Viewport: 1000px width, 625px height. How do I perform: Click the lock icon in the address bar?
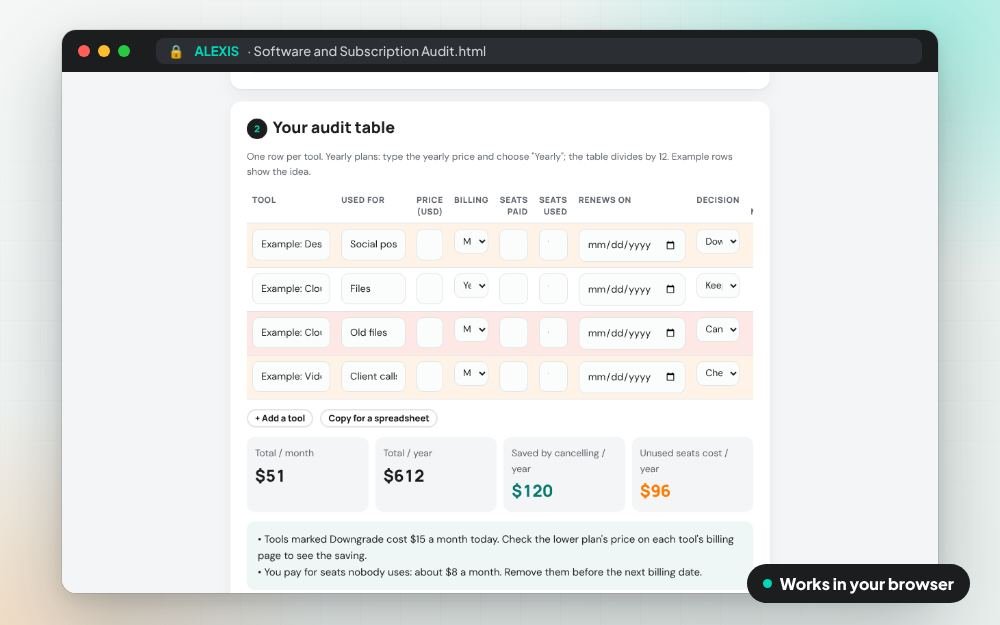[176, 52]
